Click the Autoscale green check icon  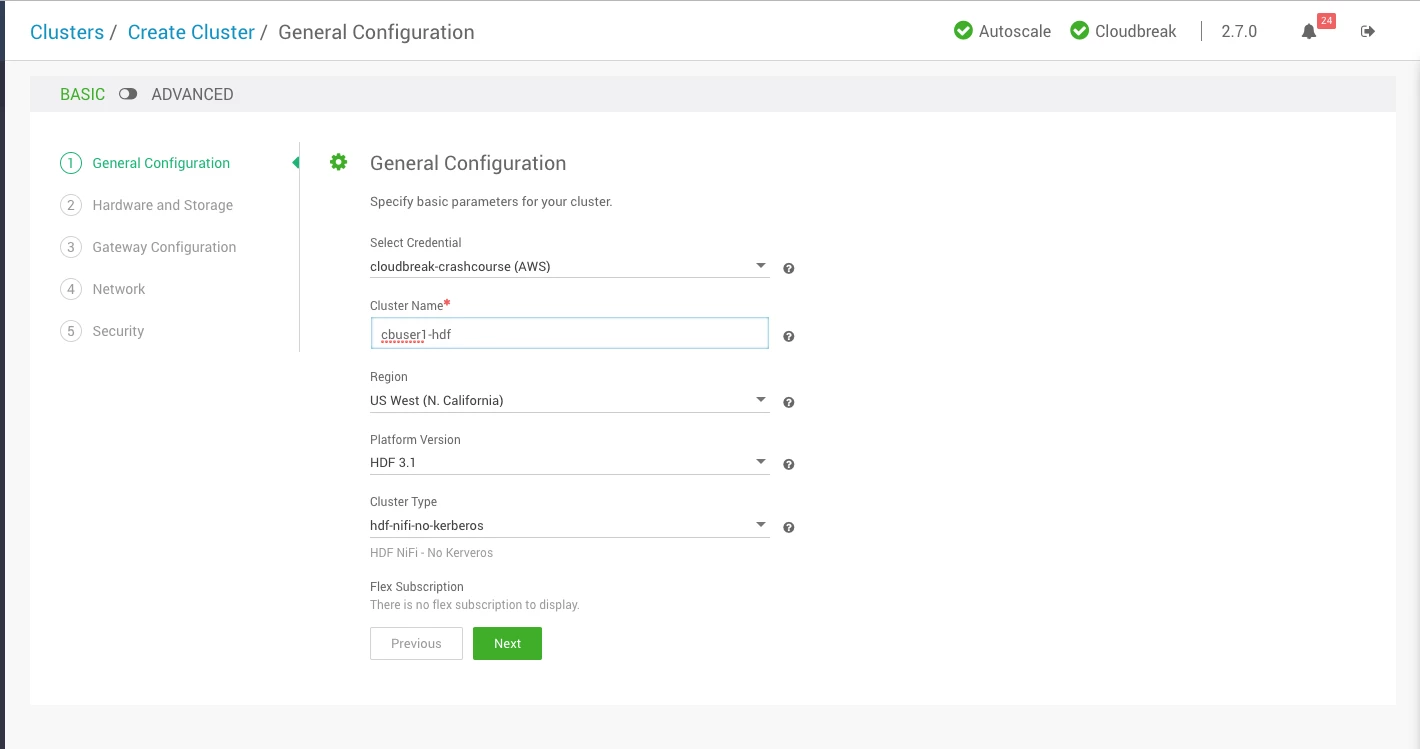963,31
